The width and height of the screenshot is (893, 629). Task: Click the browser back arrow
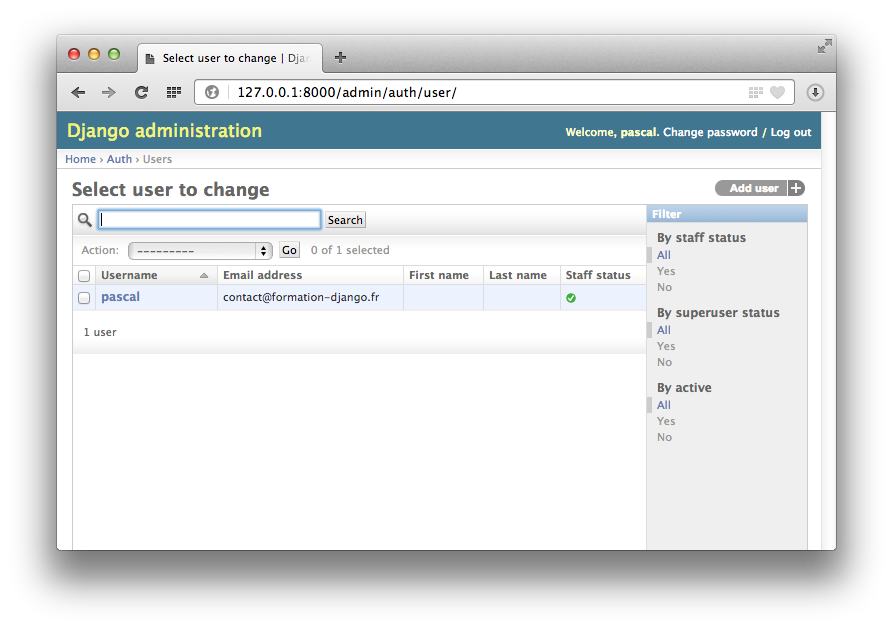click(x=78, y=92)
